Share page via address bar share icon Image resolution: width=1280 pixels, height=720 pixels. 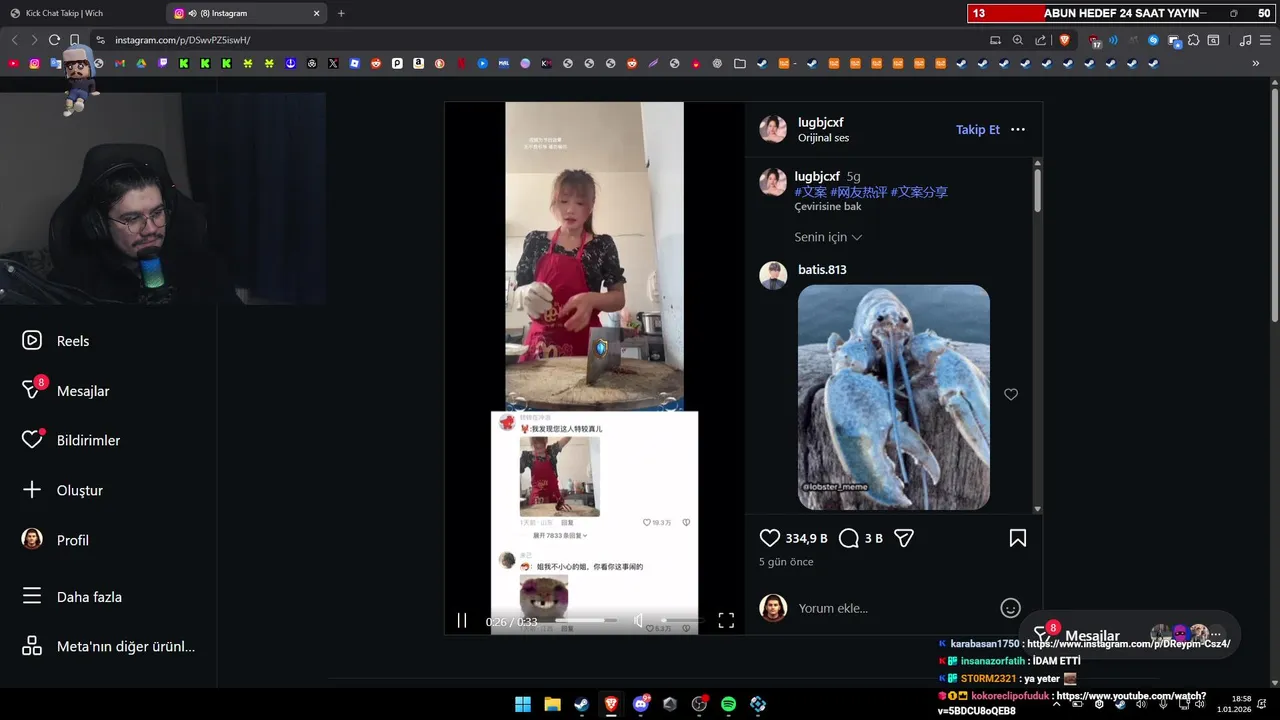tap(1041, 40)
